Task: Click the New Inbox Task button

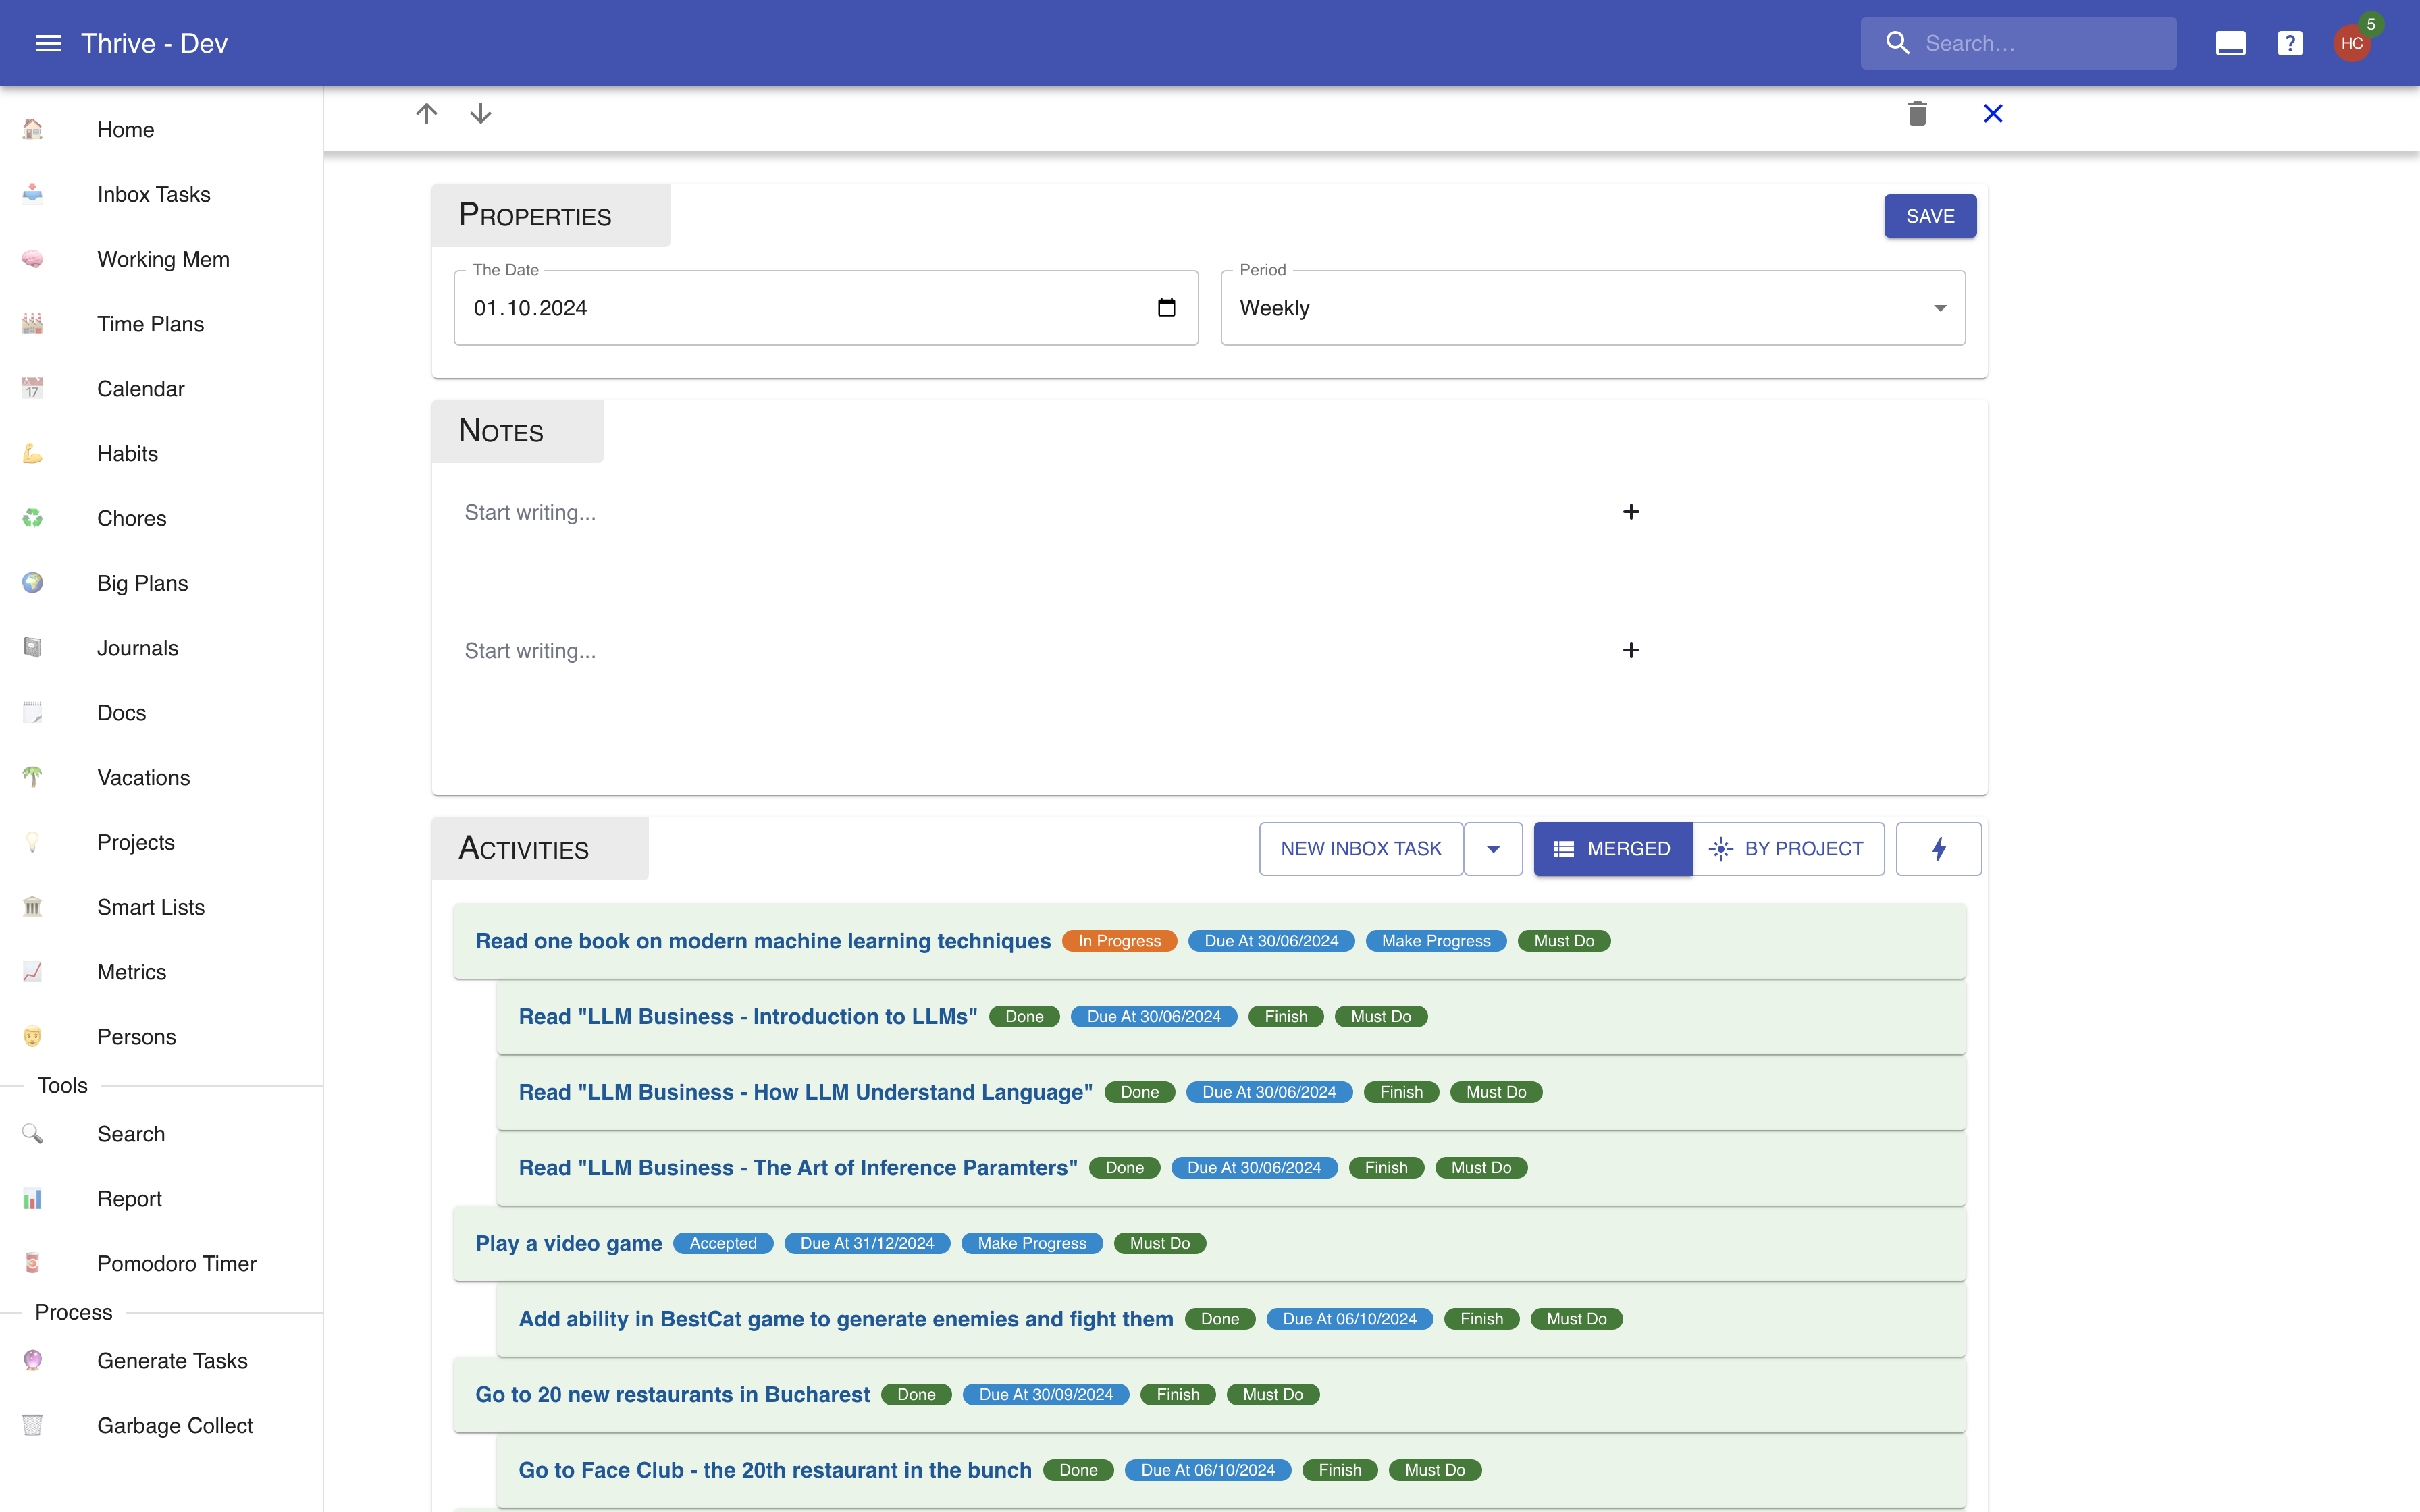Action: pos(1360,849)
